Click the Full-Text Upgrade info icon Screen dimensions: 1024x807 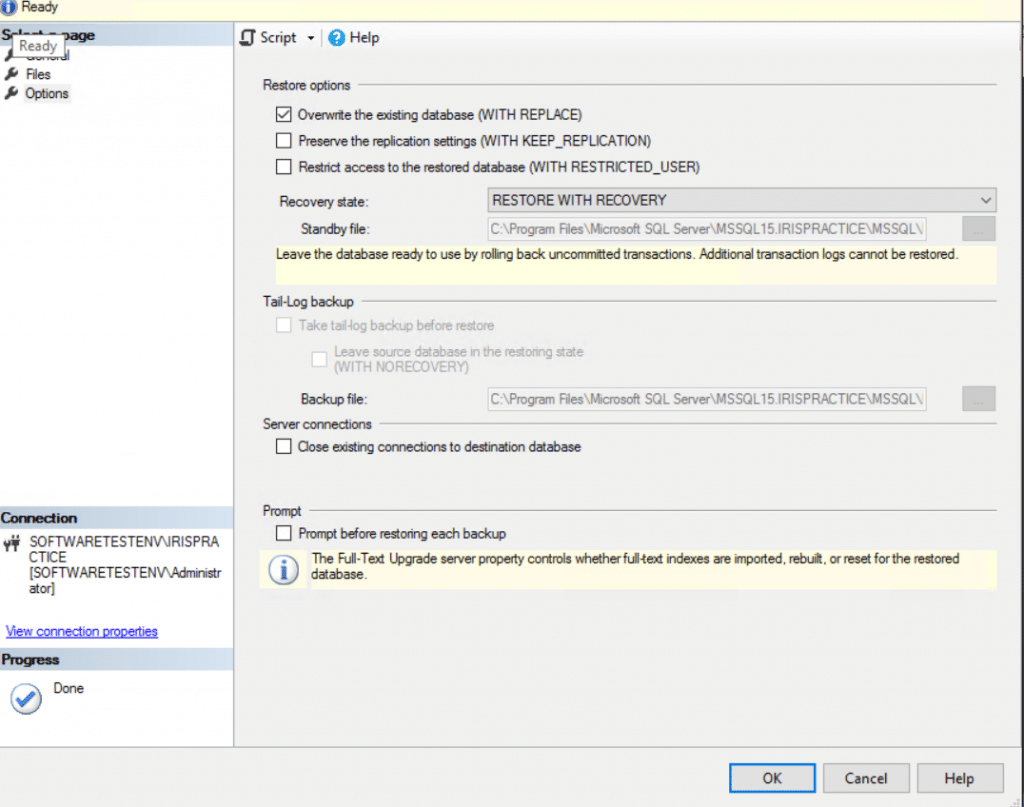coord(283,569)
